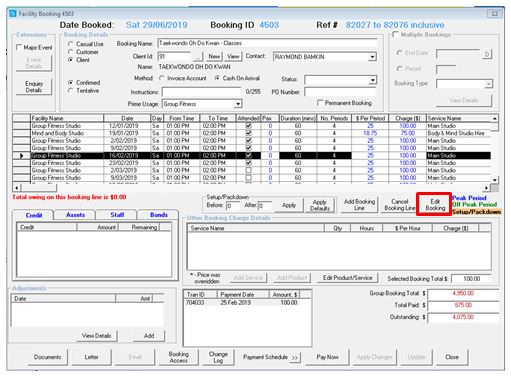511x376 pixels.
Task: Click the Instructions text field
Action: pyautogui.click(x=201, y=92)
